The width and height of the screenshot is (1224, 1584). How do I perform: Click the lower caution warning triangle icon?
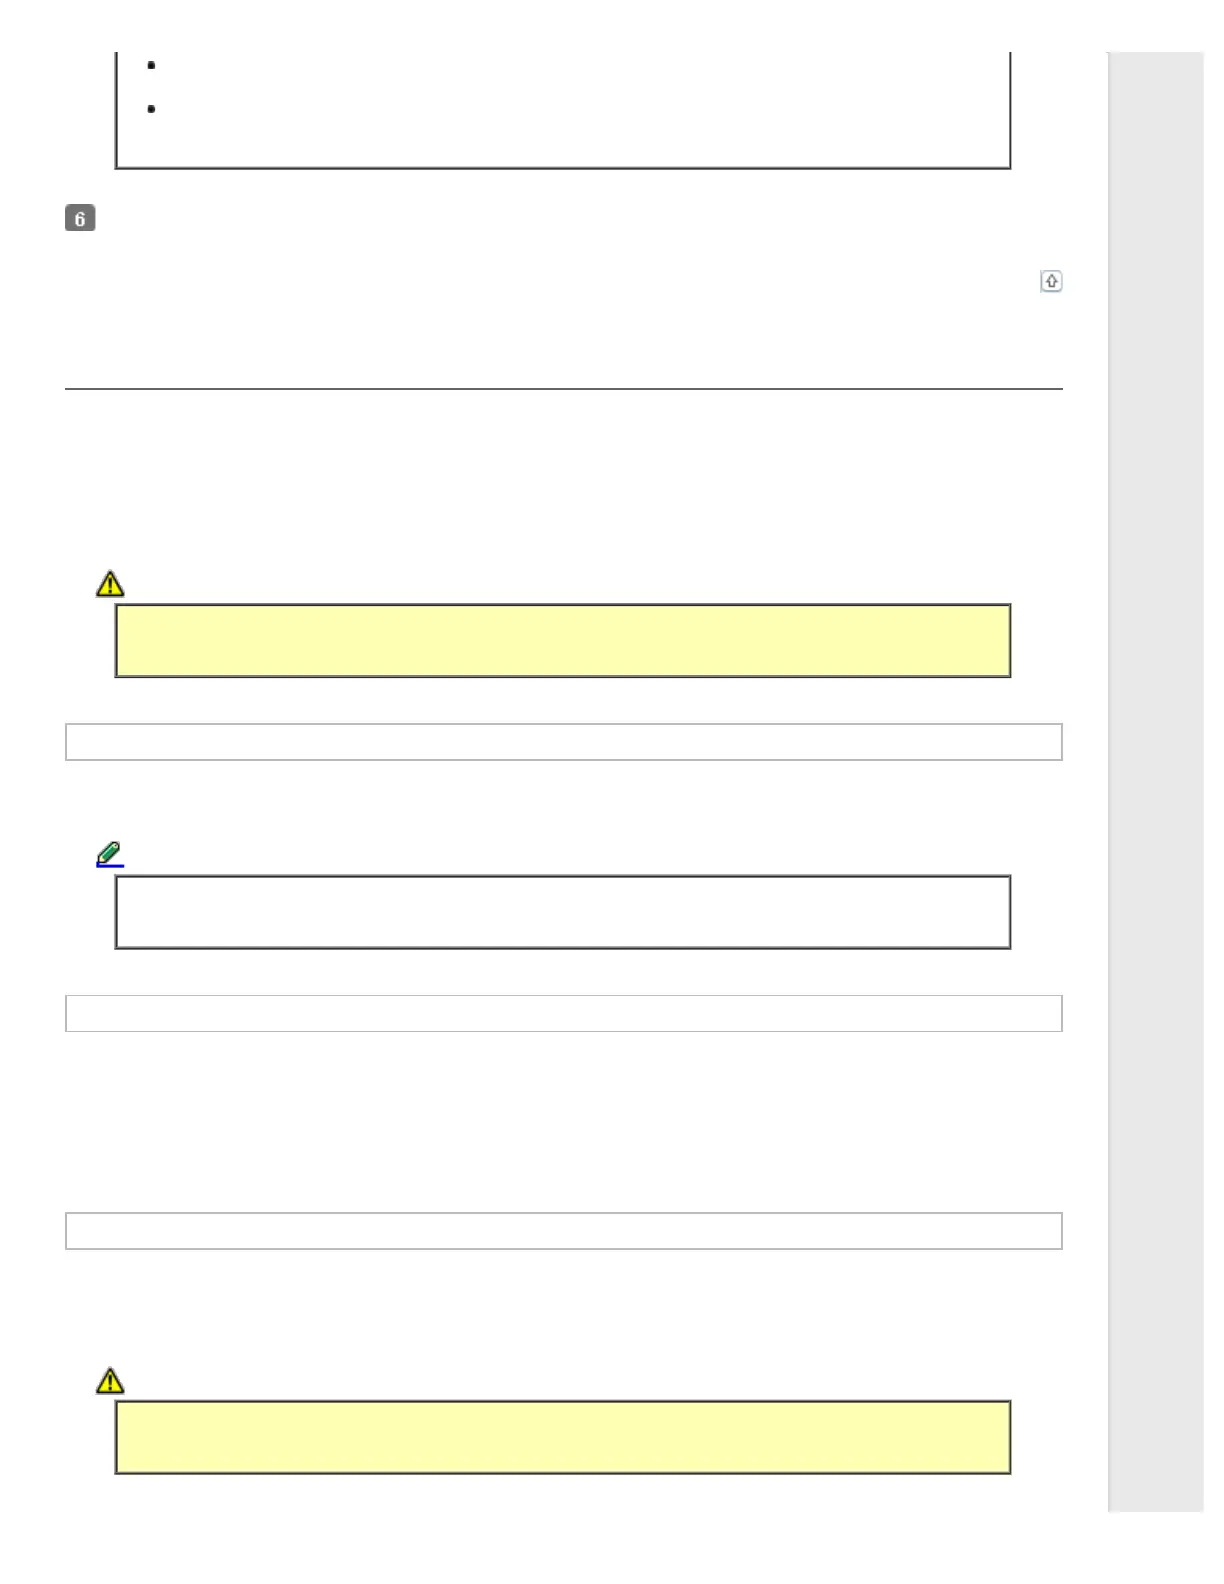click(110, 1381)
